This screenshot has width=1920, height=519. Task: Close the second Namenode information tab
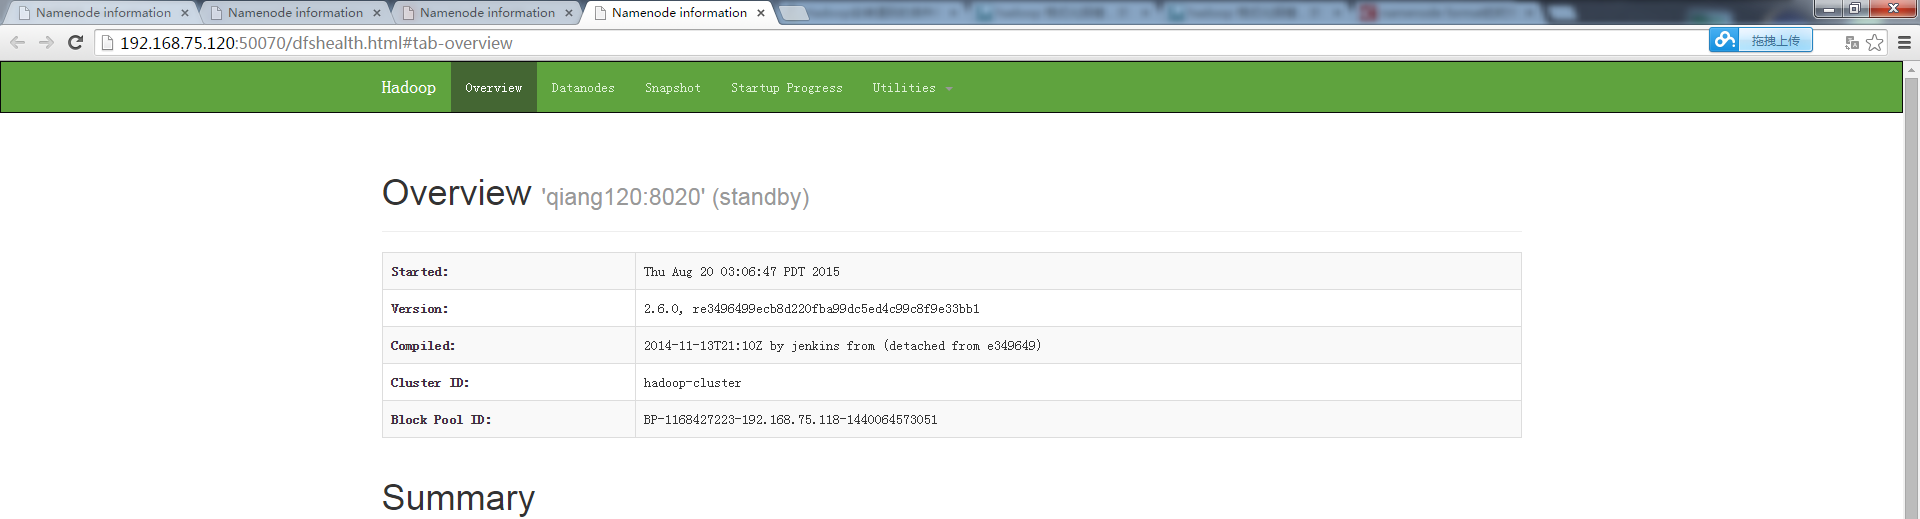377,13
